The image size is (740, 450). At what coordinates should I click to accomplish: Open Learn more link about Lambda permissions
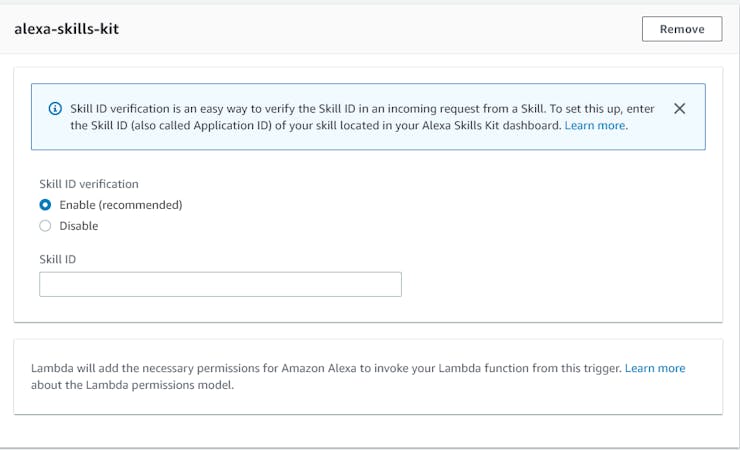point(655,368)
